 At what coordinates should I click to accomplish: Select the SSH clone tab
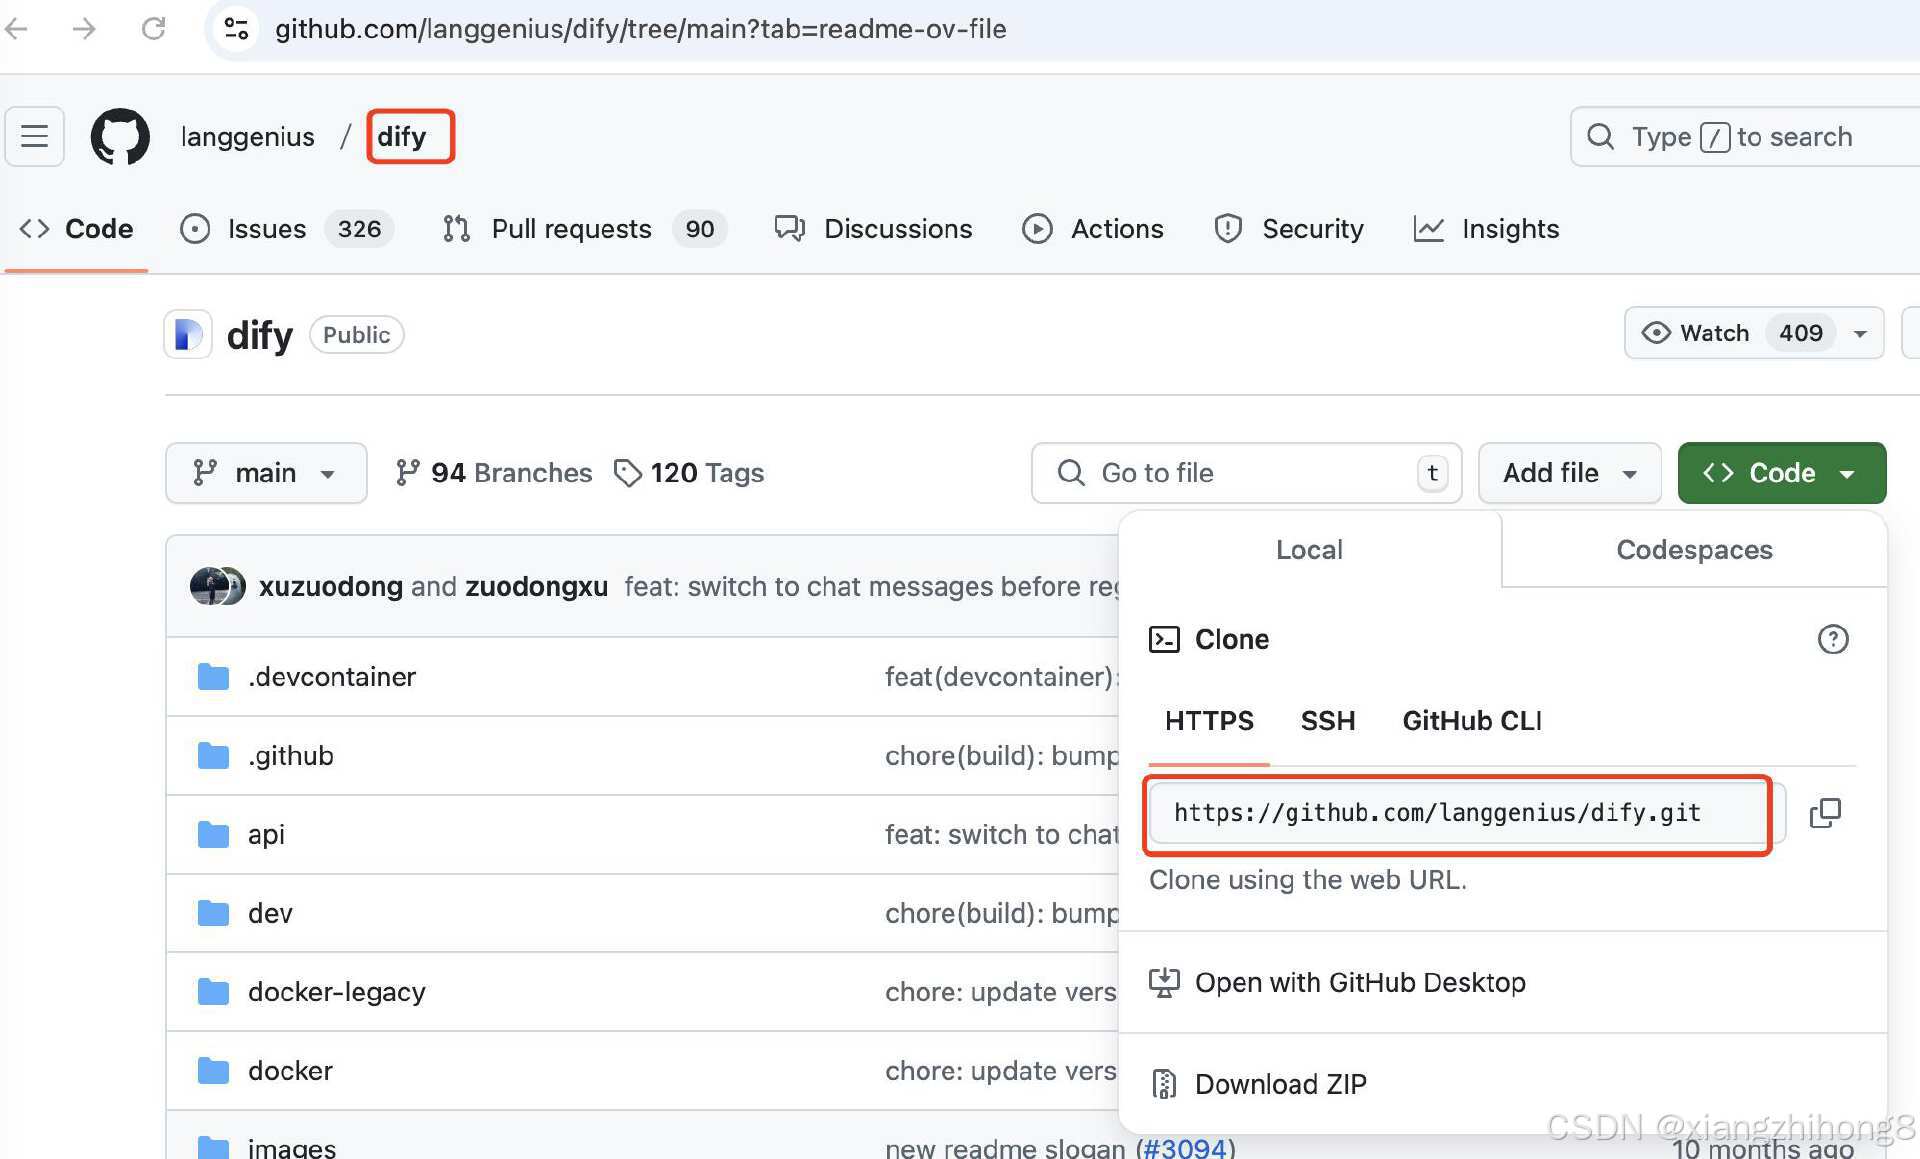pos(1328,720)
